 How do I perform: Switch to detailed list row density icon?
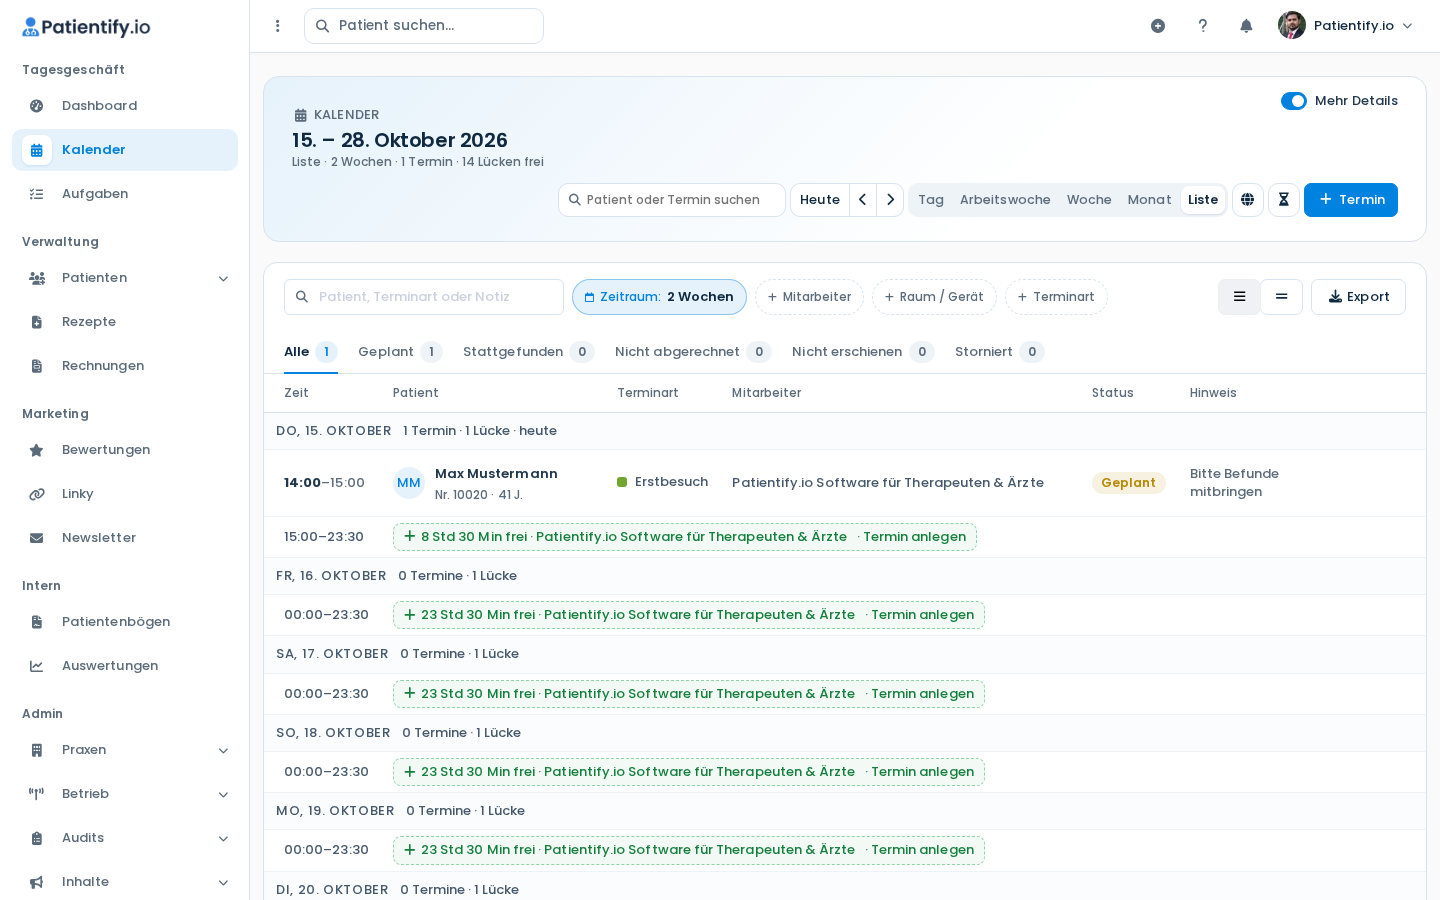tap(1239, 297)
